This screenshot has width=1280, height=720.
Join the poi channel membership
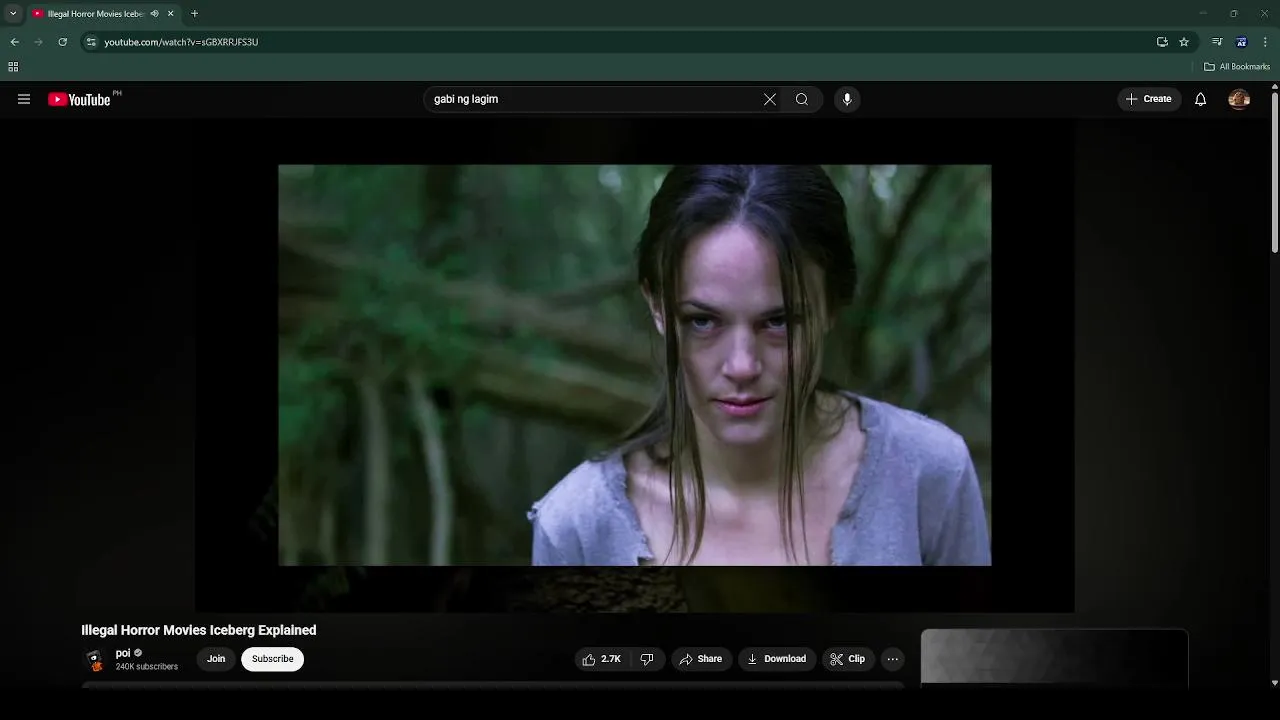click(216, 659)
